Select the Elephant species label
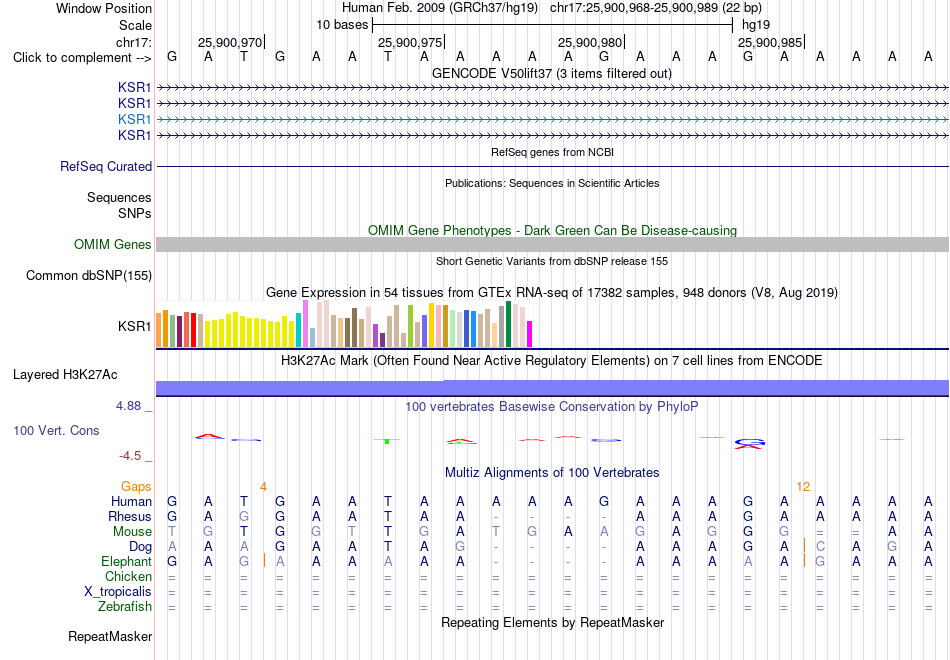The image size is (950, 660). [x=127, y=562]
